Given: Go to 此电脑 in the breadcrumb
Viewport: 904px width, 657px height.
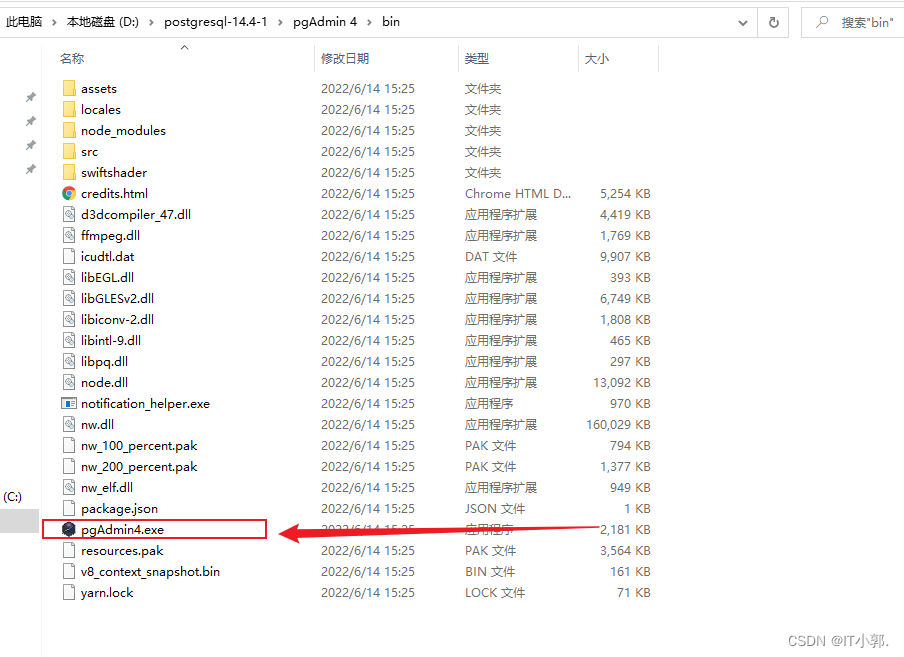Looking at the screenshot, I should coord(24,22).
